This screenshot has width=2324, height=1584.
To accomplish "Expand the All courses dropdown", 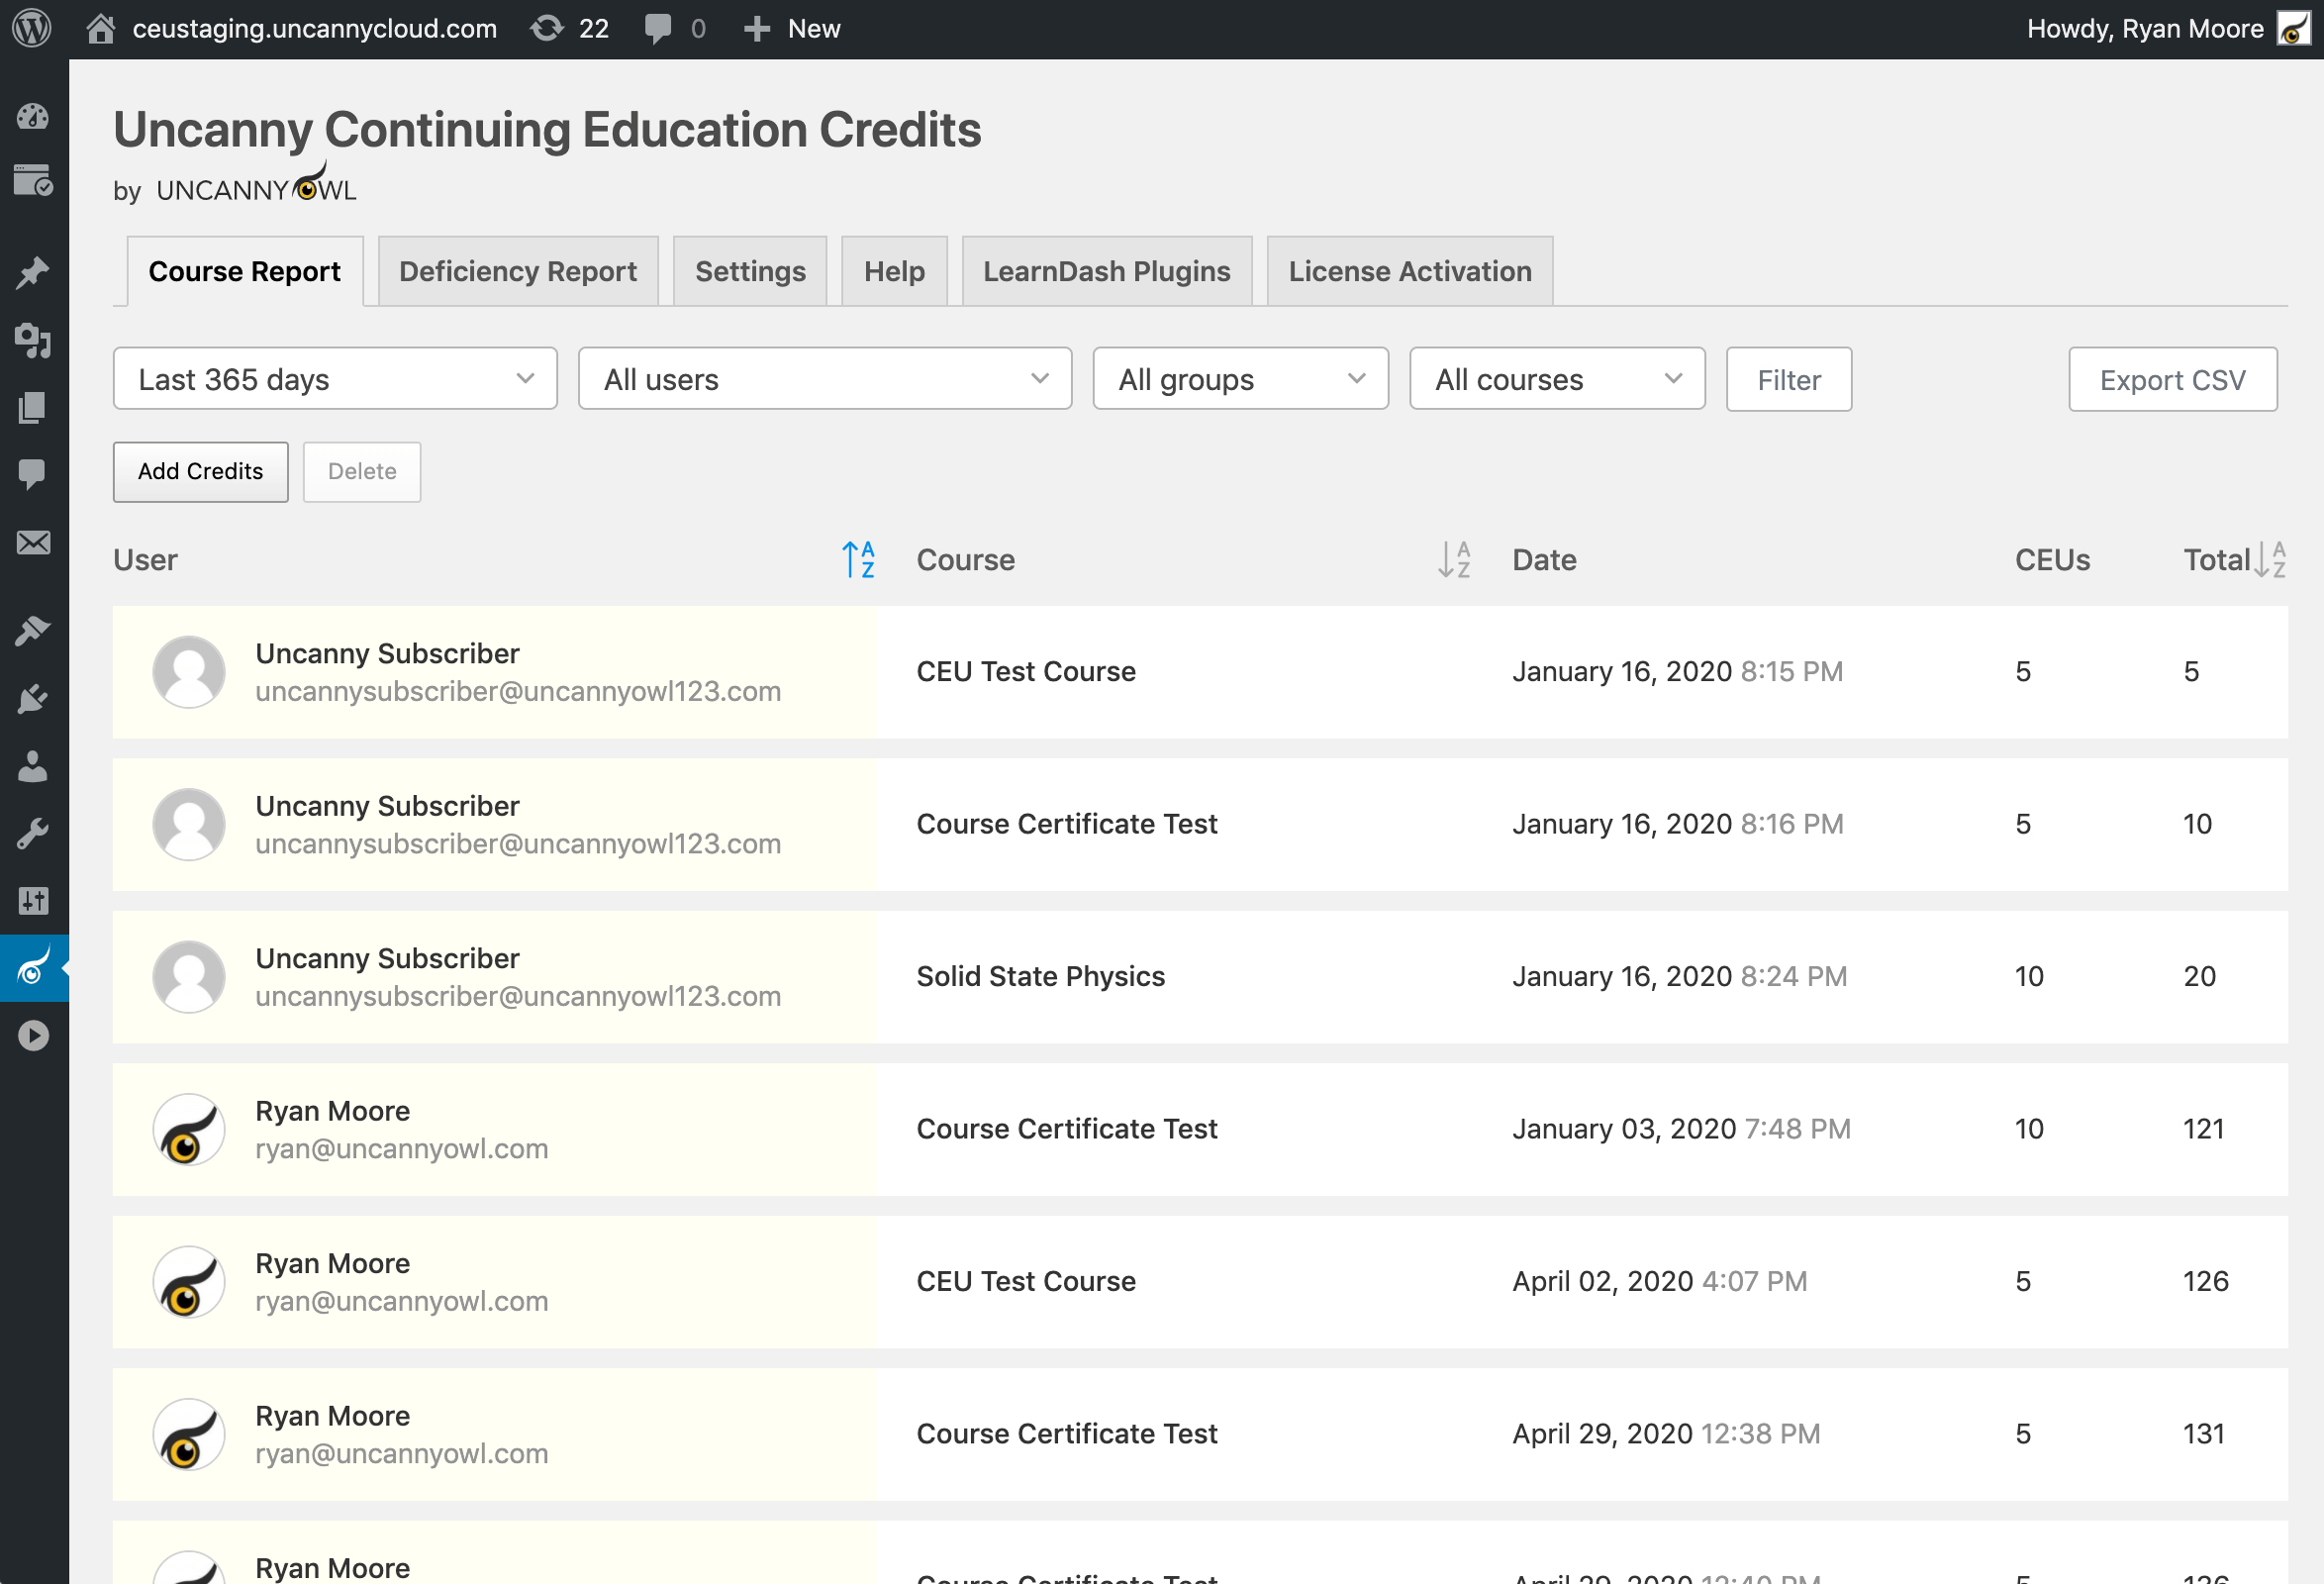I will click(1556, 379).
